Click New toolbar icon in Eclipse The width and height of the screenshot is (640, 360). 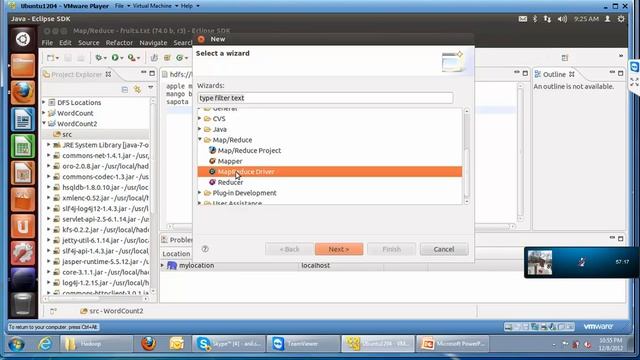point(51,58)
